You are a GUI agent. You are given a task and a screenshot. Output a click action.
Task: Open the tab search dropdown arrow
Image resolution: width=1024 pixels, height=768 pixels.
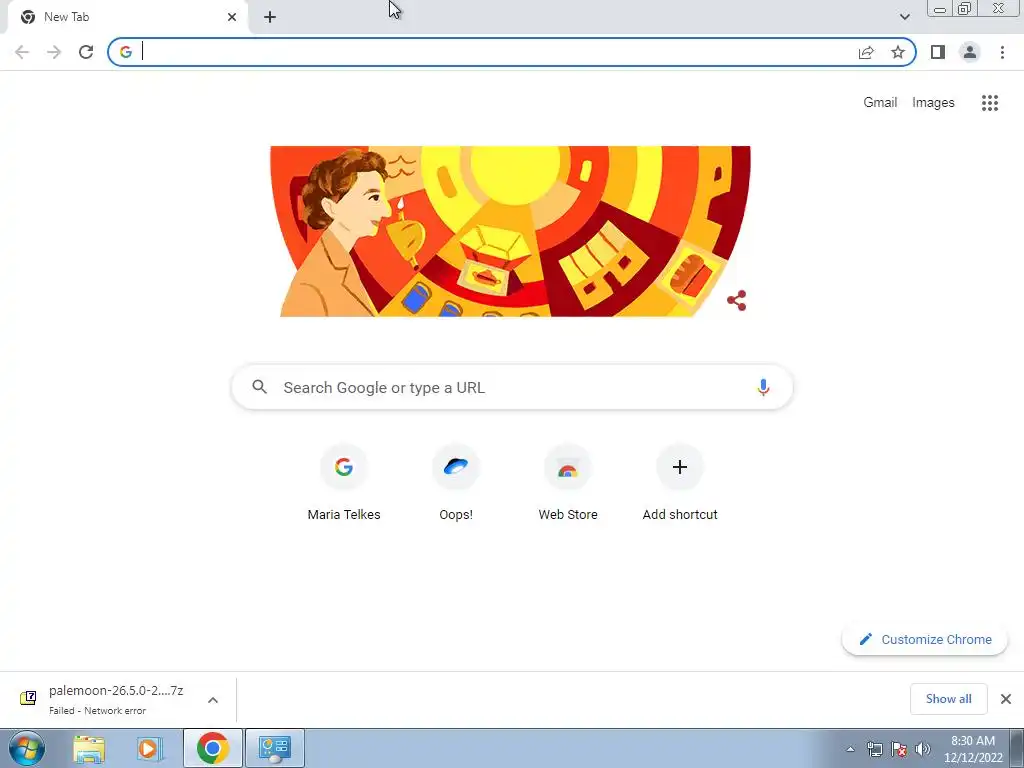(x=904, y=17)
